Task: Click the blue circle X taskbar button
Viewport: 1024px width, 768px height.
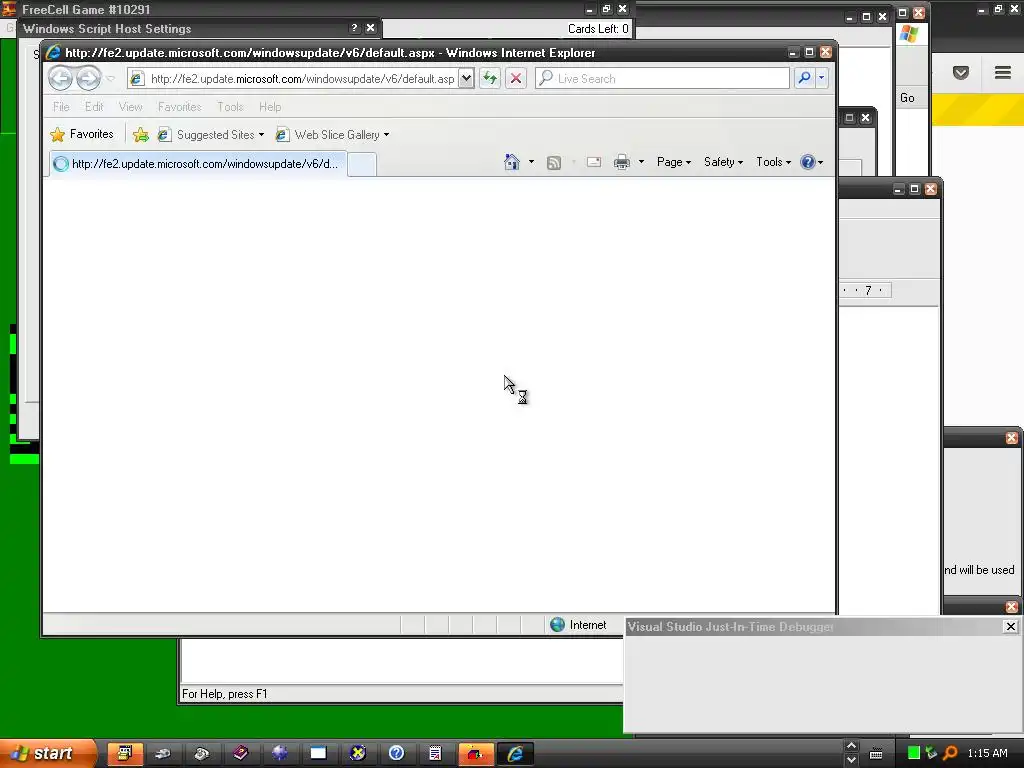Action: pyautogui.click(x=357, y=754)
